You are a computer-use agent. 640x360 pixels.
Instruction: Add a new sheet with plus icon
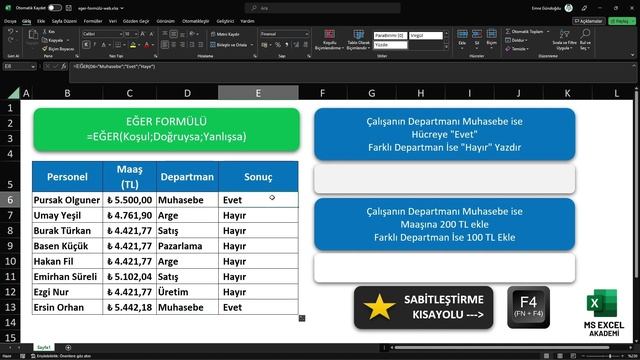point(68,347)
